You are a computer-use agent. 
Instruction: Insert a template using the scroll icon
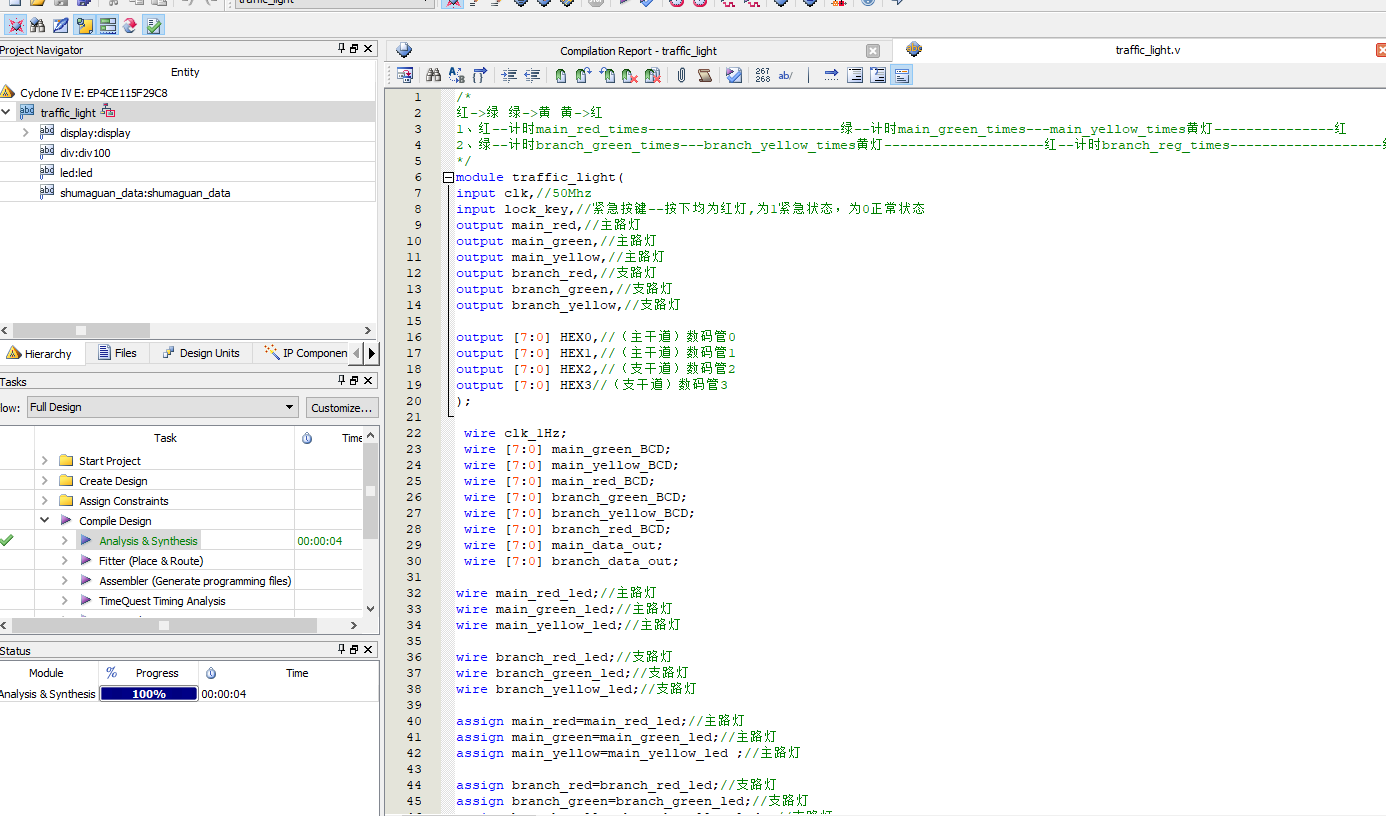click(704, 75)
